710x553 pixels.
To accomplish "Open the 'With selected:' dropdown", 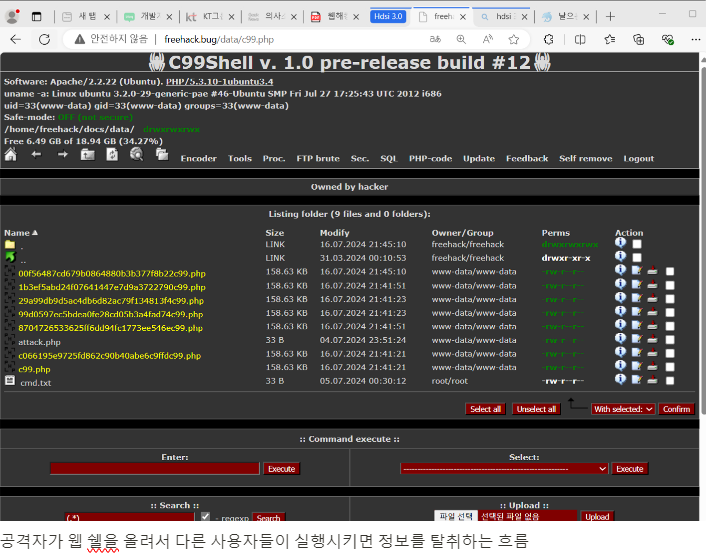I will coord(623,409).
